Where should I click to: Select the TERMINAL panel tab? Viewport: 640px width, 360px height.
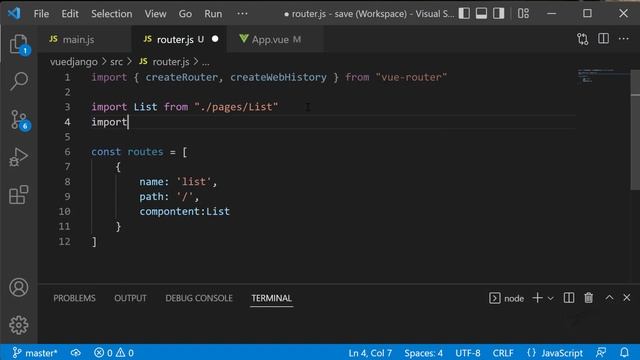pos(271,298)
